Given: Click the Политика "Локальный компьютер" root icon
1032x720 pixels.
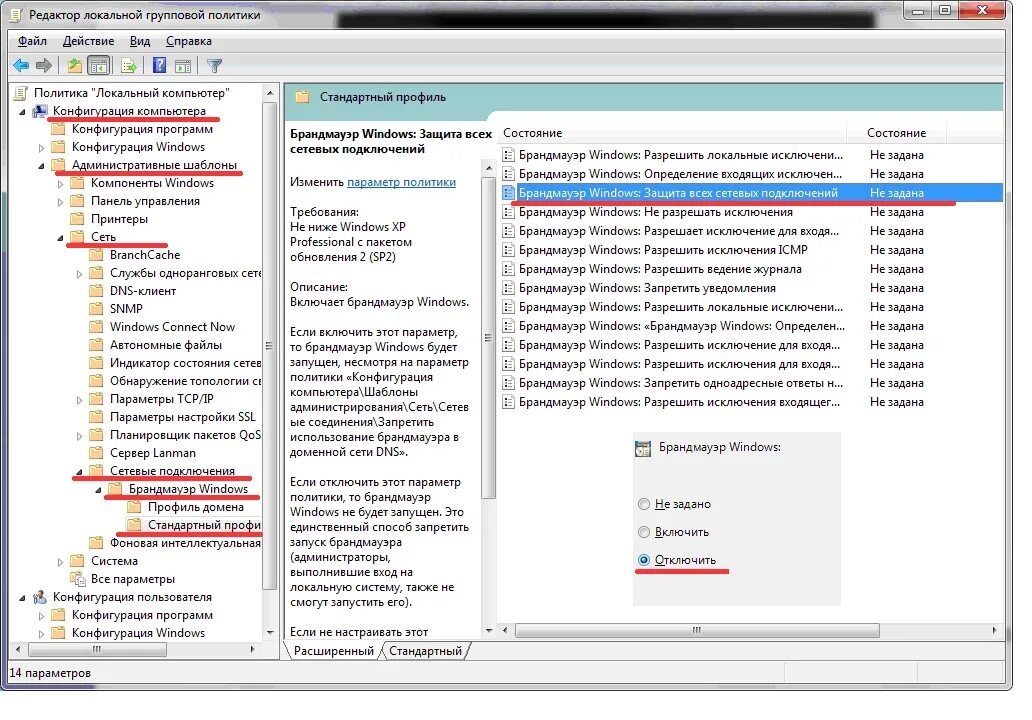Looking at the screenshot, I should coord(21,93).
